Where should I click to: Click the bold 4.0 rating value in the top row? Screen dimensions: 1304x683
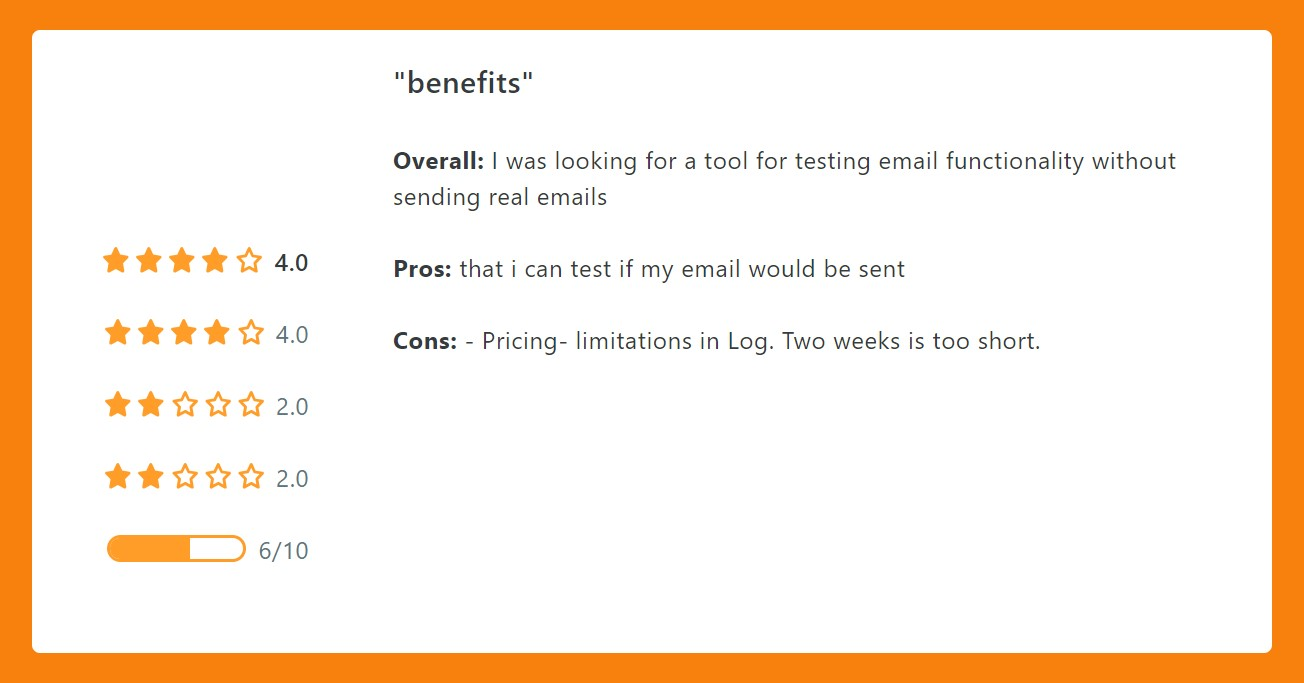click(291, 263)
